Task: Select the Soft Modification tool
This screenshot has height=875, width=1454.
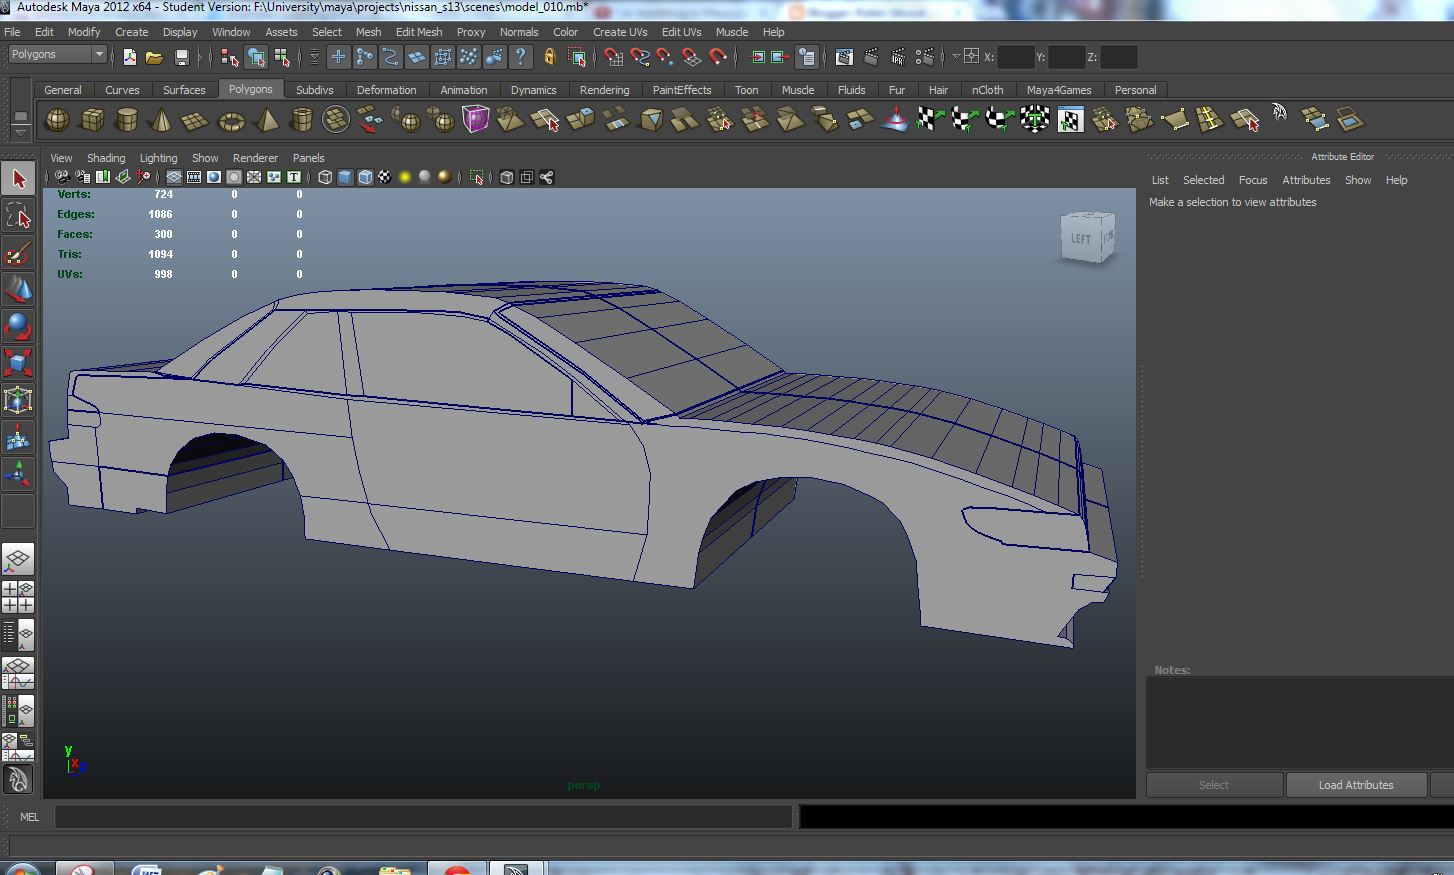Action: [17, 436]
